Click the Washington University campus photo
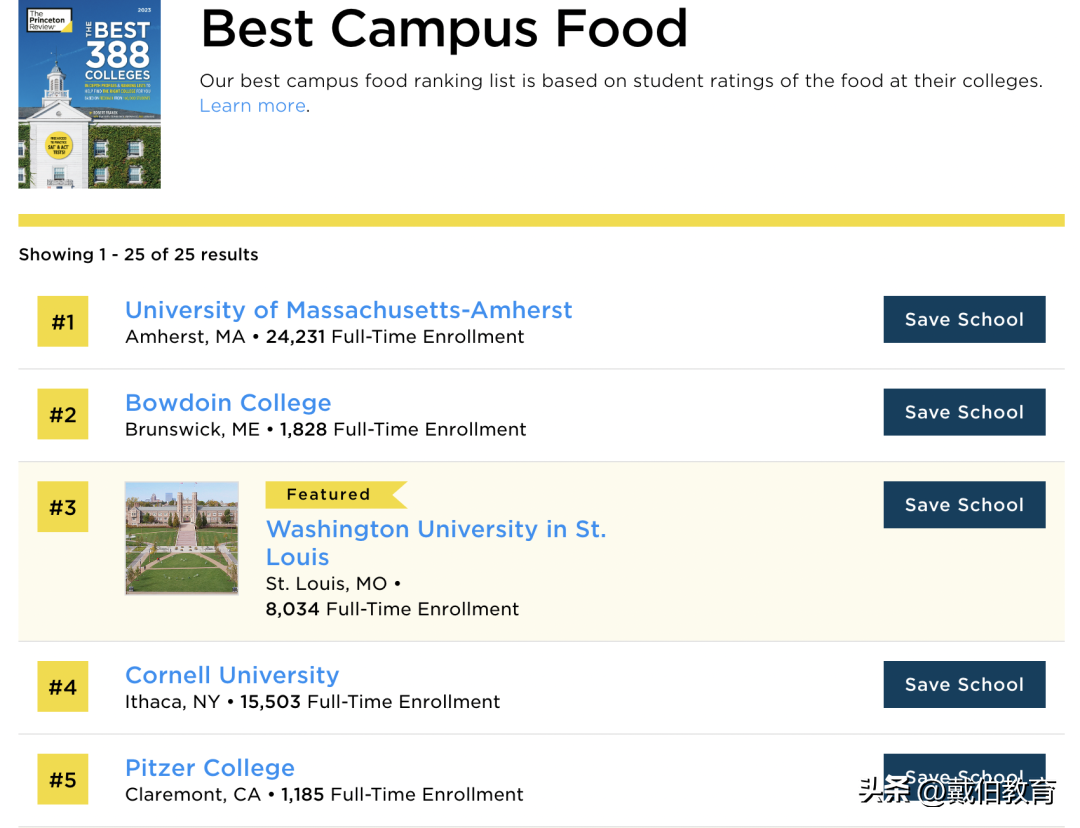The height and width of the screenshot is (828, 1080). click(x=182, y=539)
